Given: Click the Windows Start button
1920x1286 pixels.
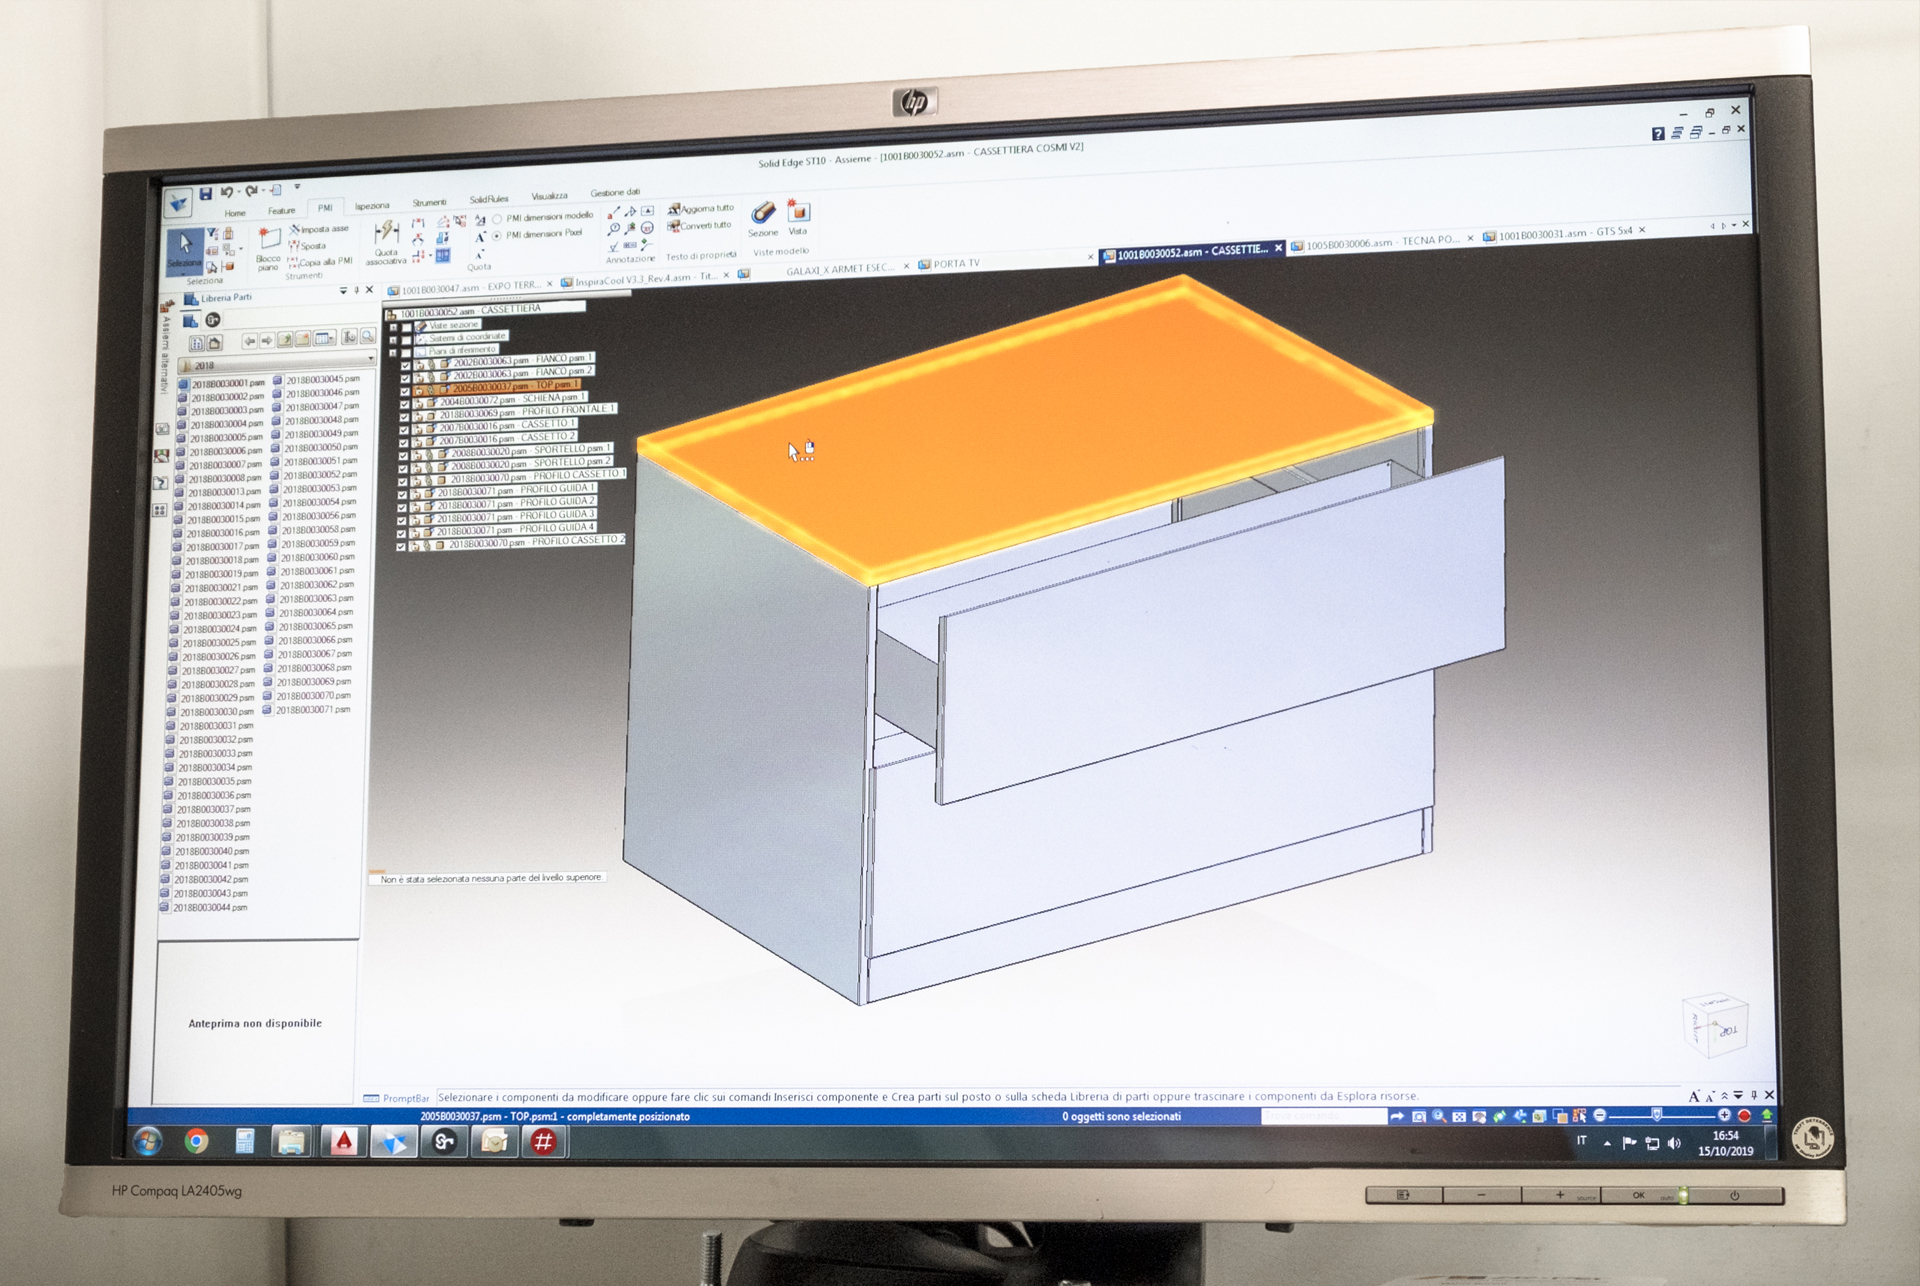Looking at the screenshot, I should click(148, 1141).
